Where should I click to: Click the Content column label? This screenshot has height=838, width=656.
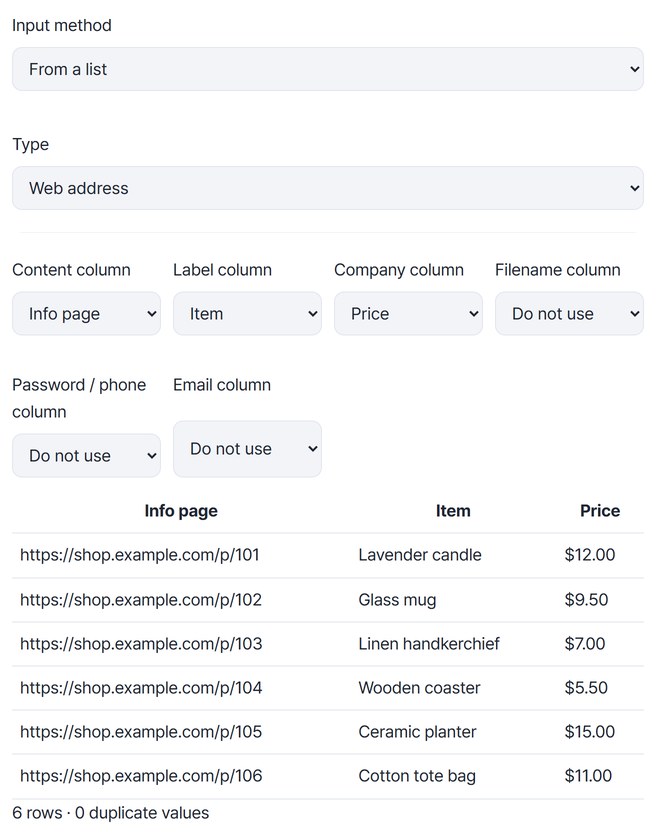pyautogui.click(x=71, y=270)
